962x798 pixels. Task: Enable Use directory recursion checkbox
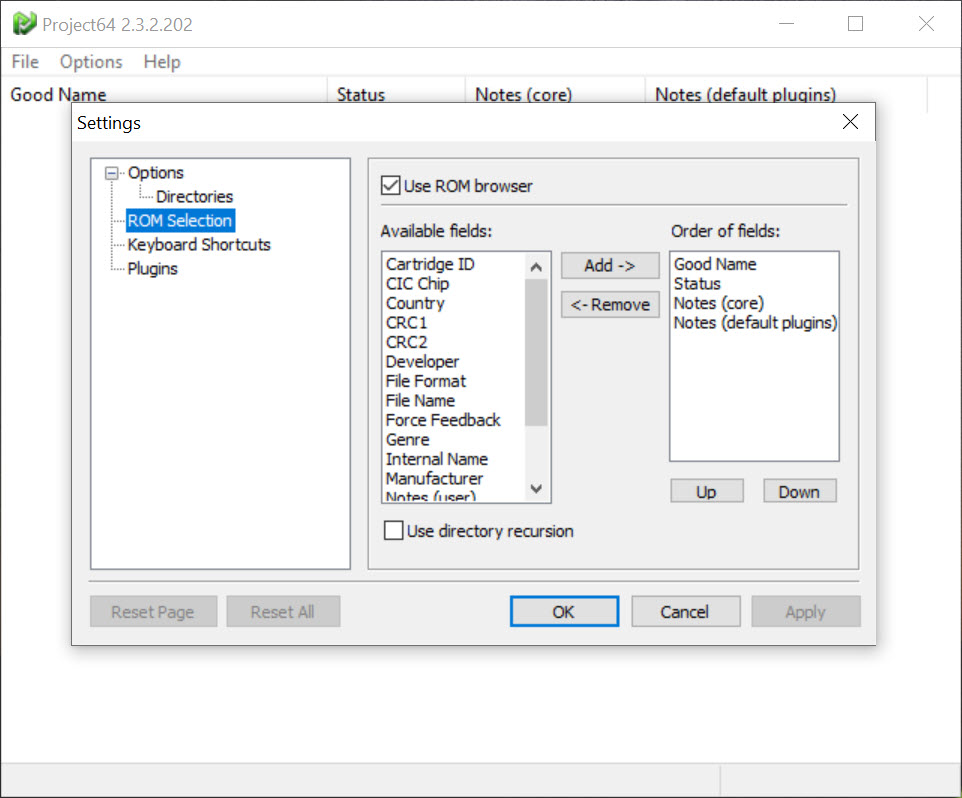393,531
